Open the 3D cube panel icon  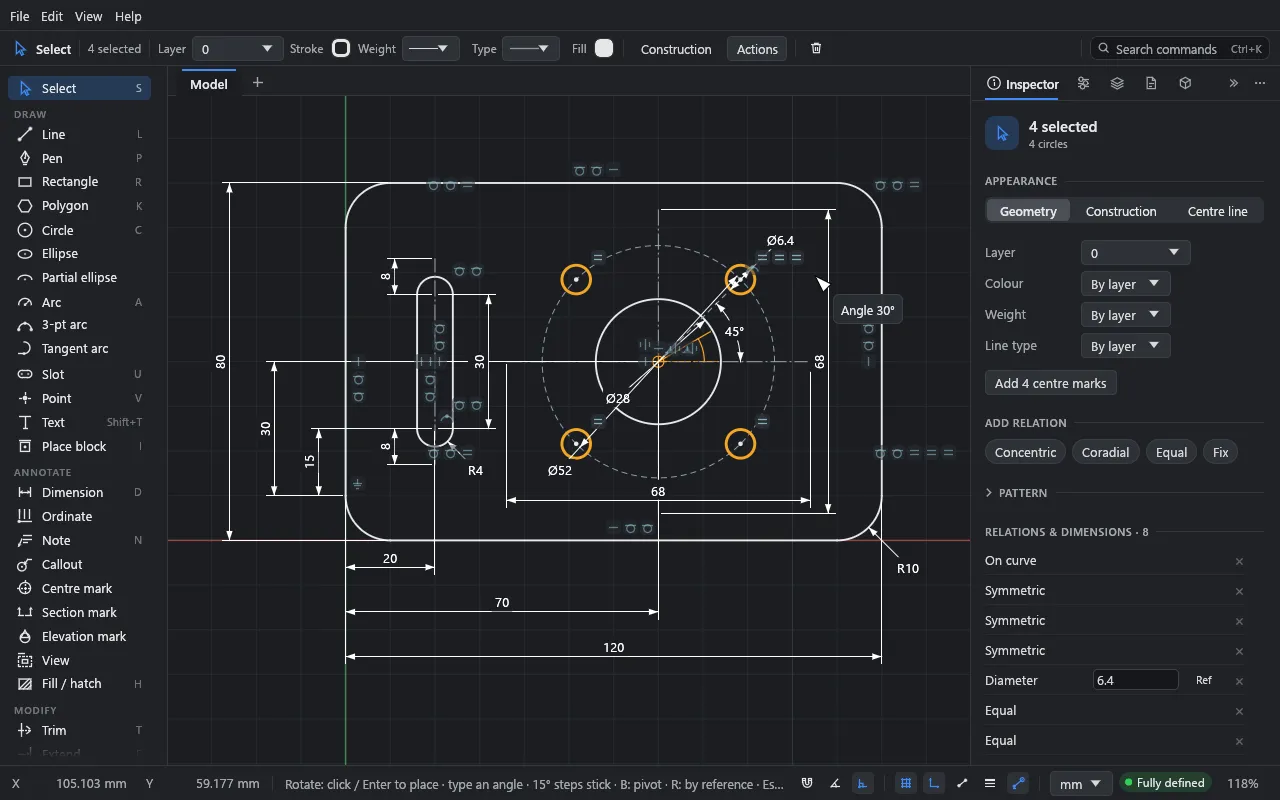(x=1185, y=83)
